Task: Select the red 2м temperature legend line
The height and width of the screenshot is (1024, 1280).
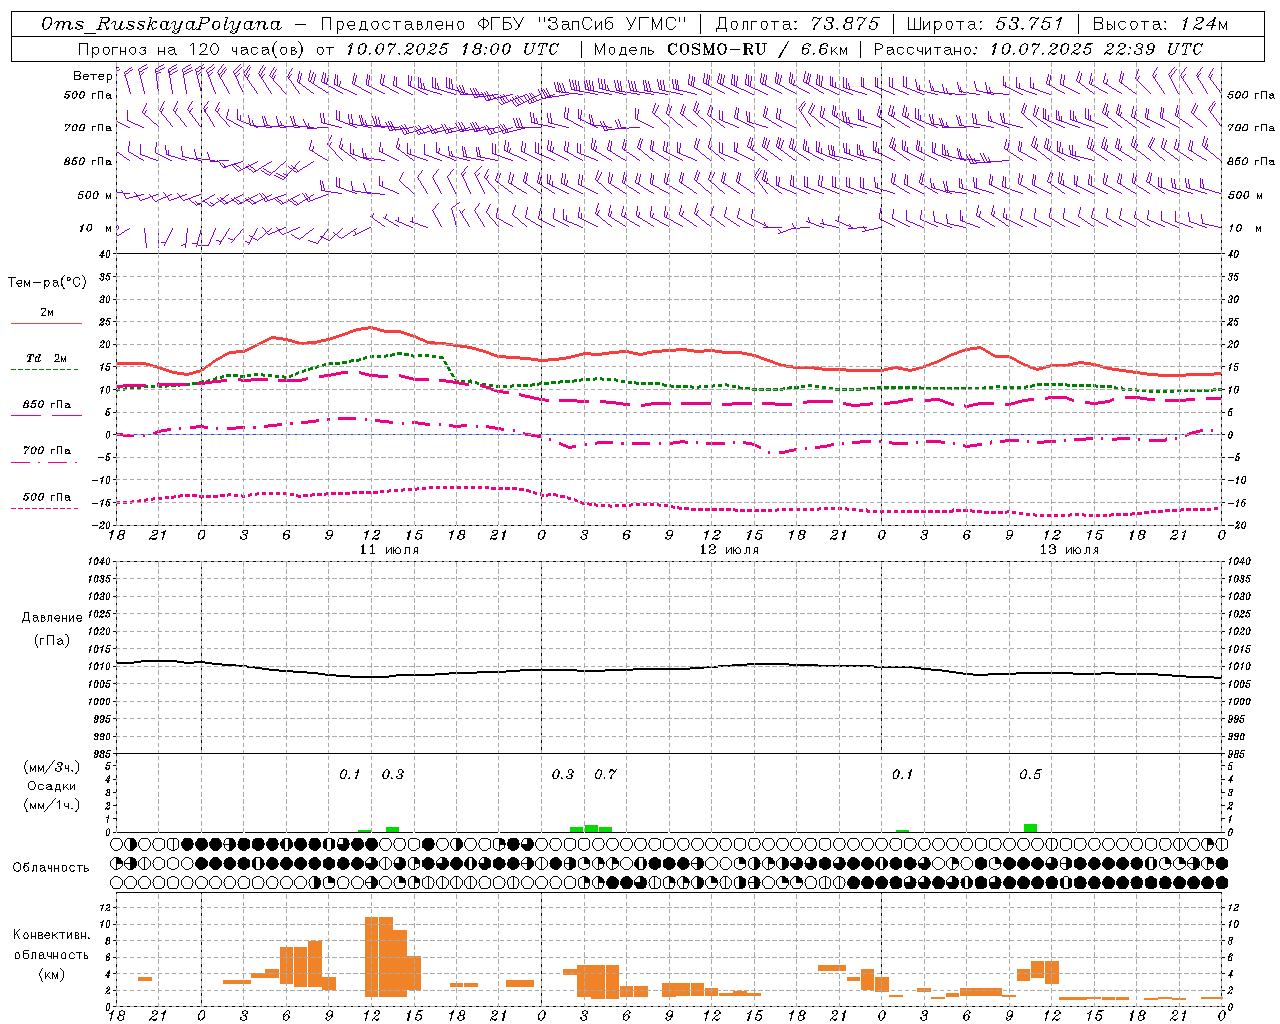Action: [46, 323]
